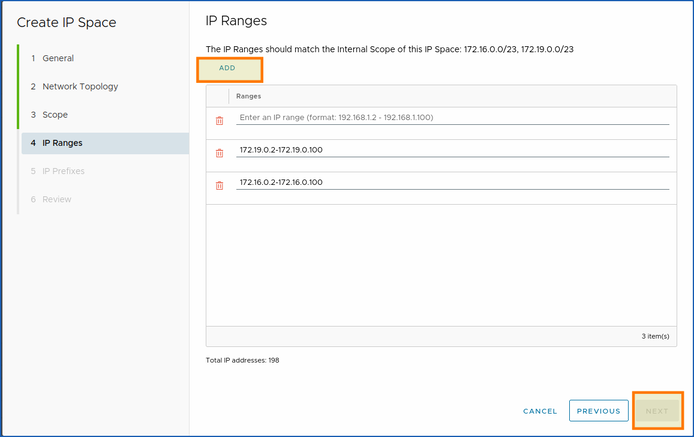The image size is (694, 437).
Task: Open the General wizard step
Action: pyautogui.click(x=58, y=58)
